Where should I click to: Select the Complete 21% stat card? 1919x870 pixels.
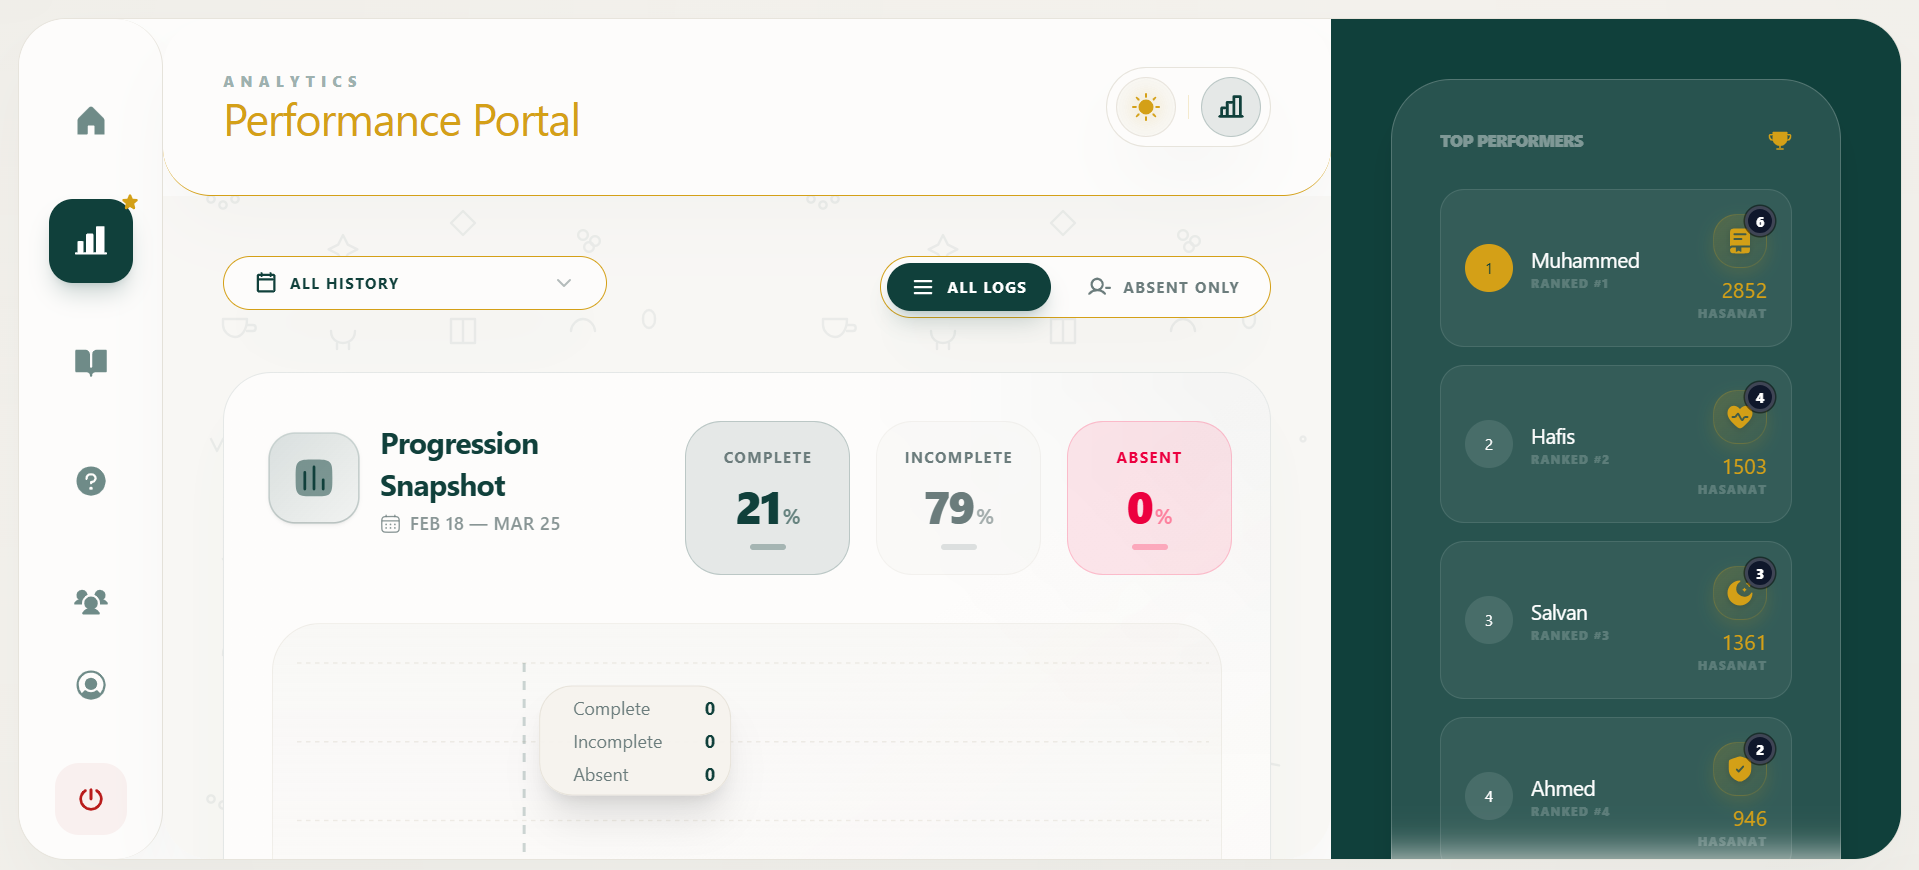pos(767,498)
